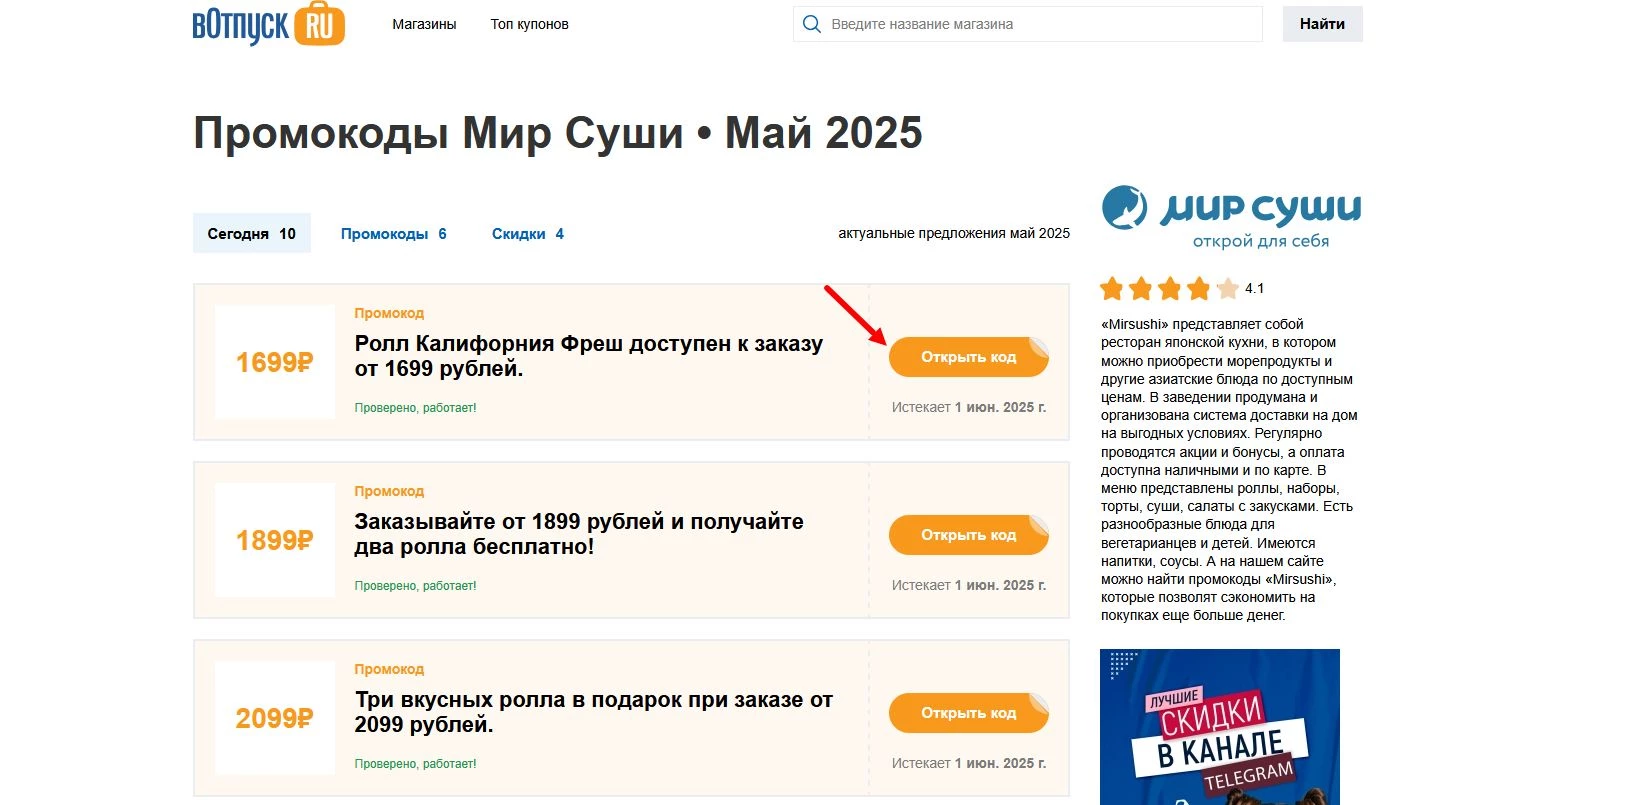Viewport: 1627px width, 805px height.
Task: Click the title Заказывайте от 1899 рублей
Action: (579, 534)
